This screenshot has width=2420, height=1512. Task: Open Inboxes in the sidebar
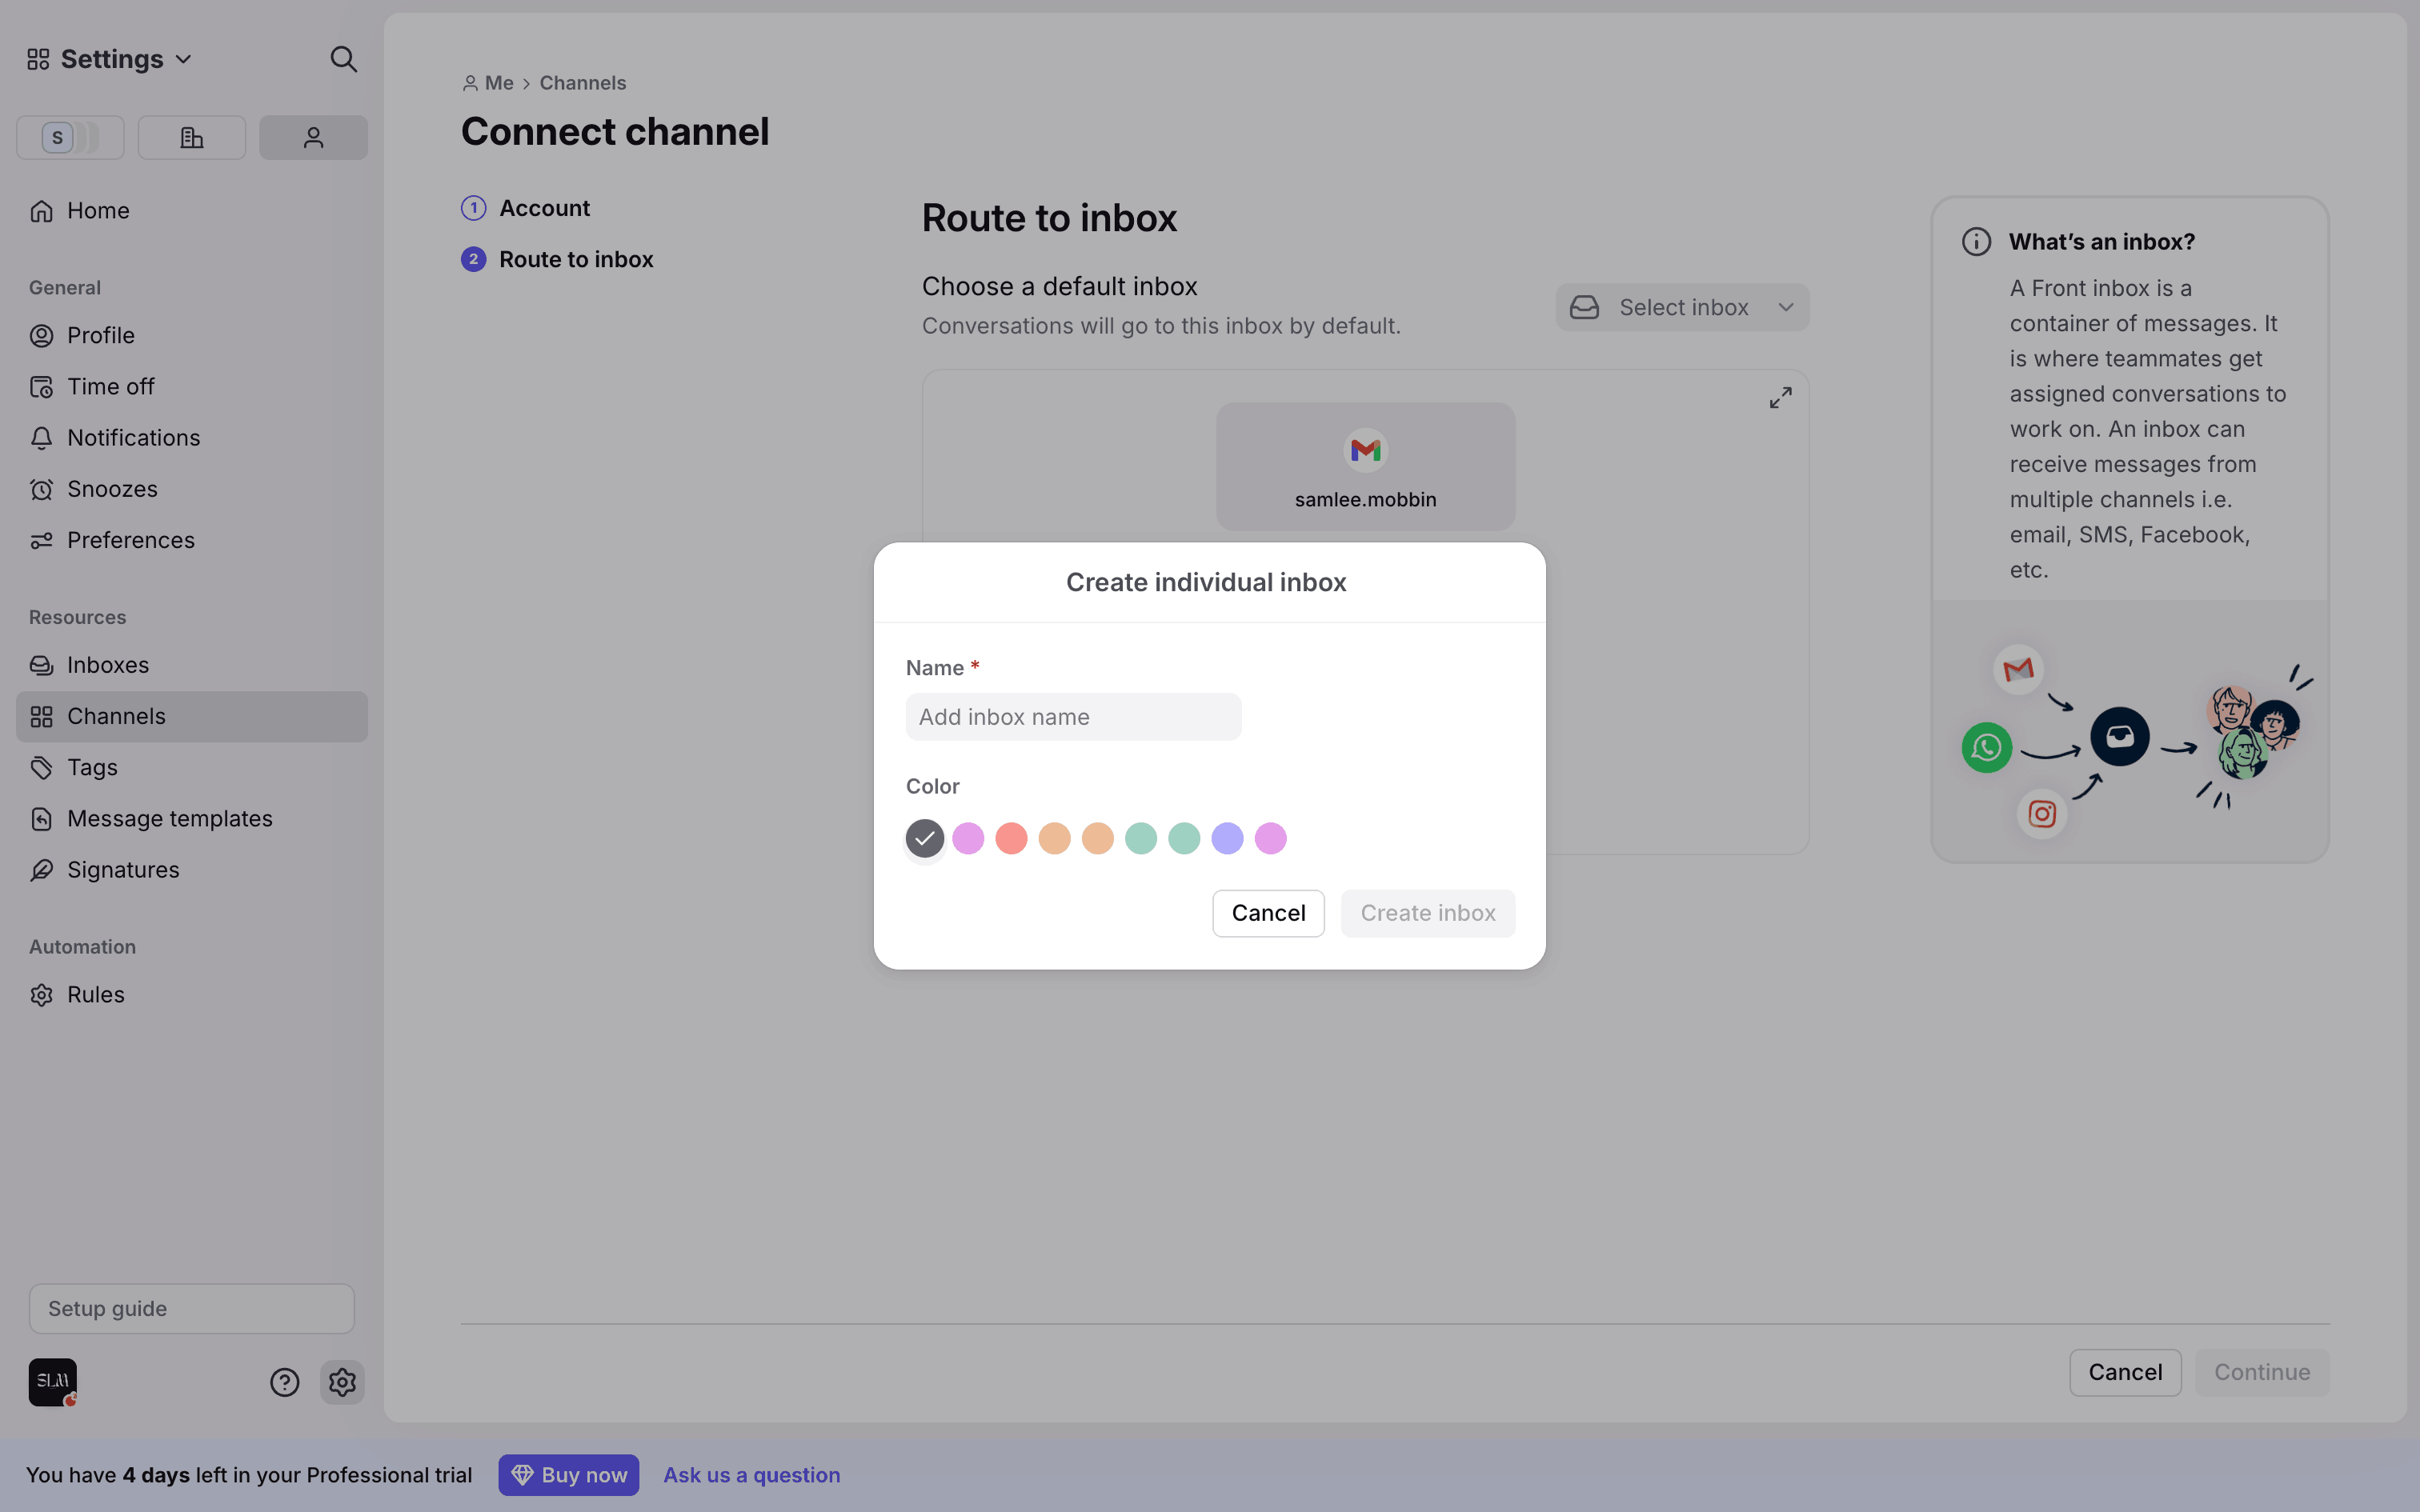[107, 665]
